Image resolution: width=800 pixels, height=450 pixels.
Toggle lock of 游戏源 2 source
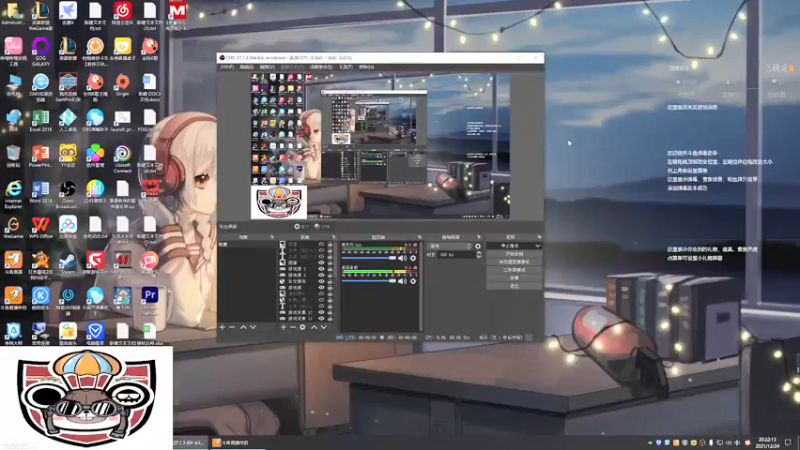(330, 269)
